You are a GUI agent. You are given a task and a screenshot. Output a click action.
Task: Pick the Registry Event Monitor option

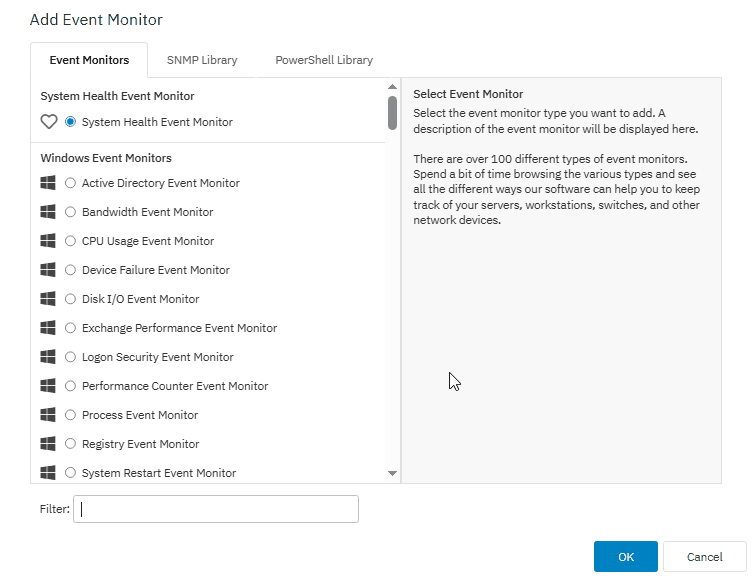tap(70, 444)
